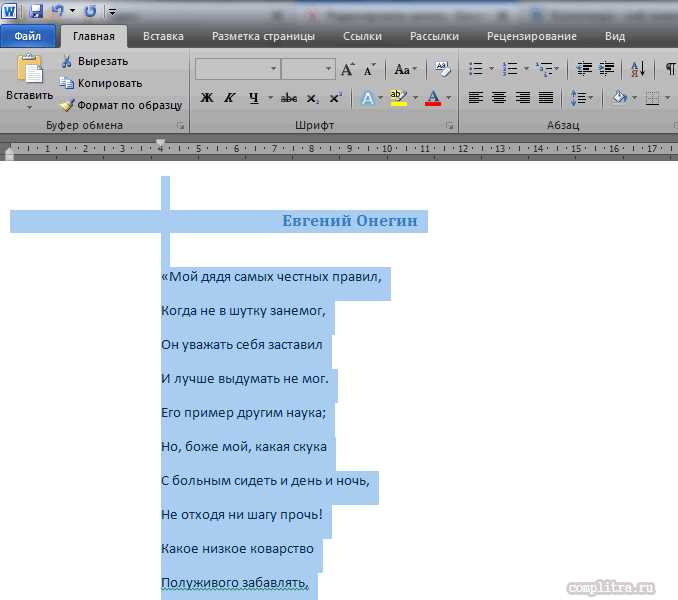Apply bulleted list

[477, 69]
